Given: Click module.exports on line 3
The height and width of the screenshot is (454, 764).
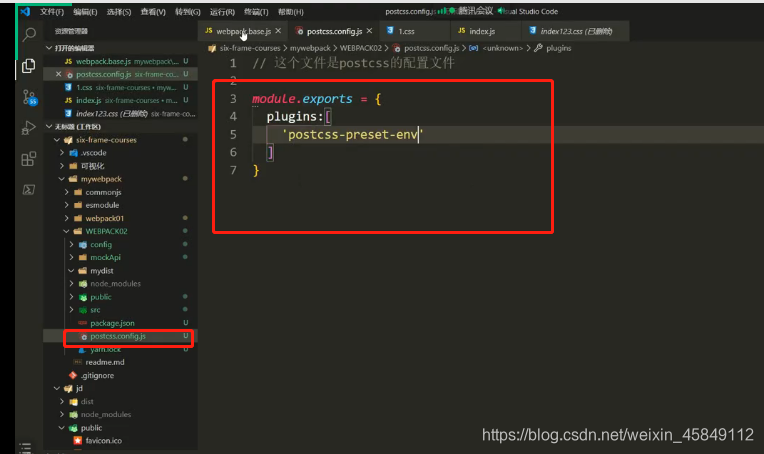Looking at the screenshot, I should [x=302, y=99].
